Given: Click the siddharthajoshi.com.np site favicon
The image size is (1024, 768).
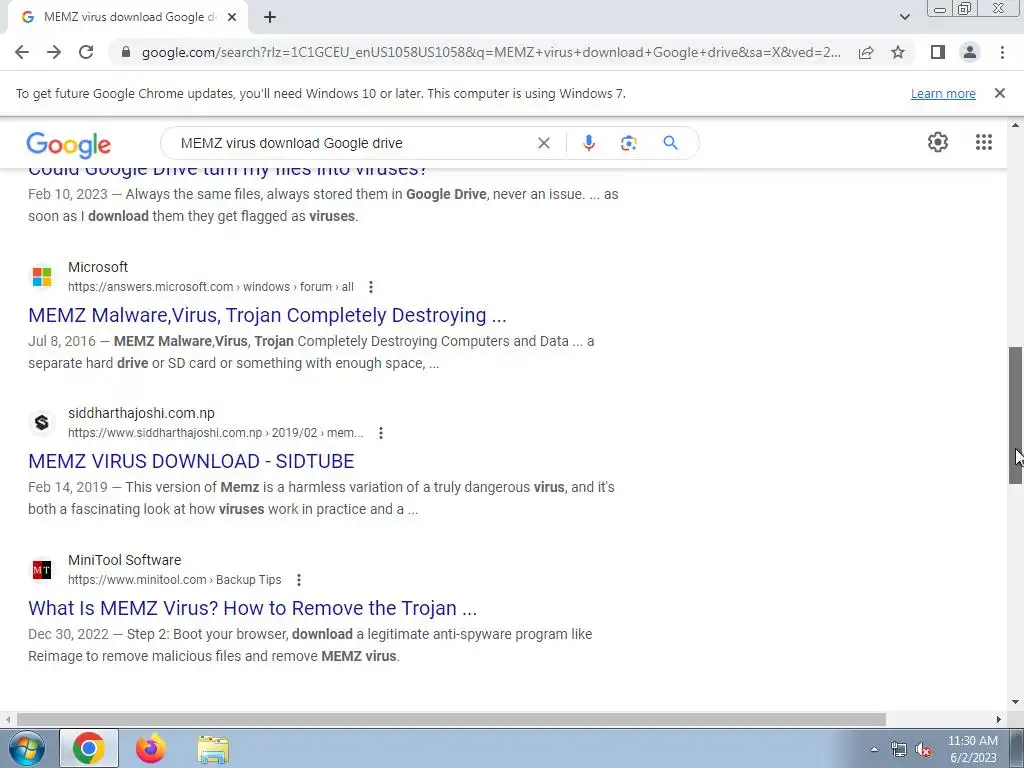Looking at the screenshot, I should [x=42, y=423].
